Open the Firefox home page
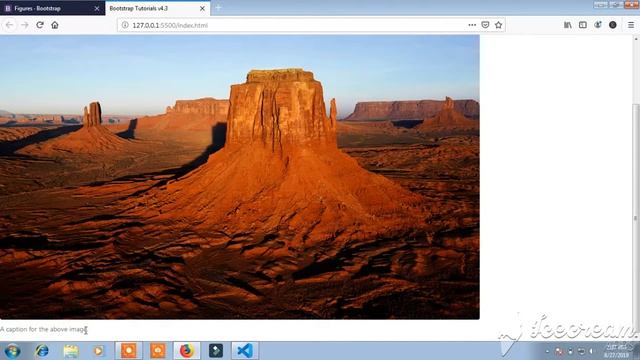The width and height of the screenshot is (640, 360). coord(55,25)
